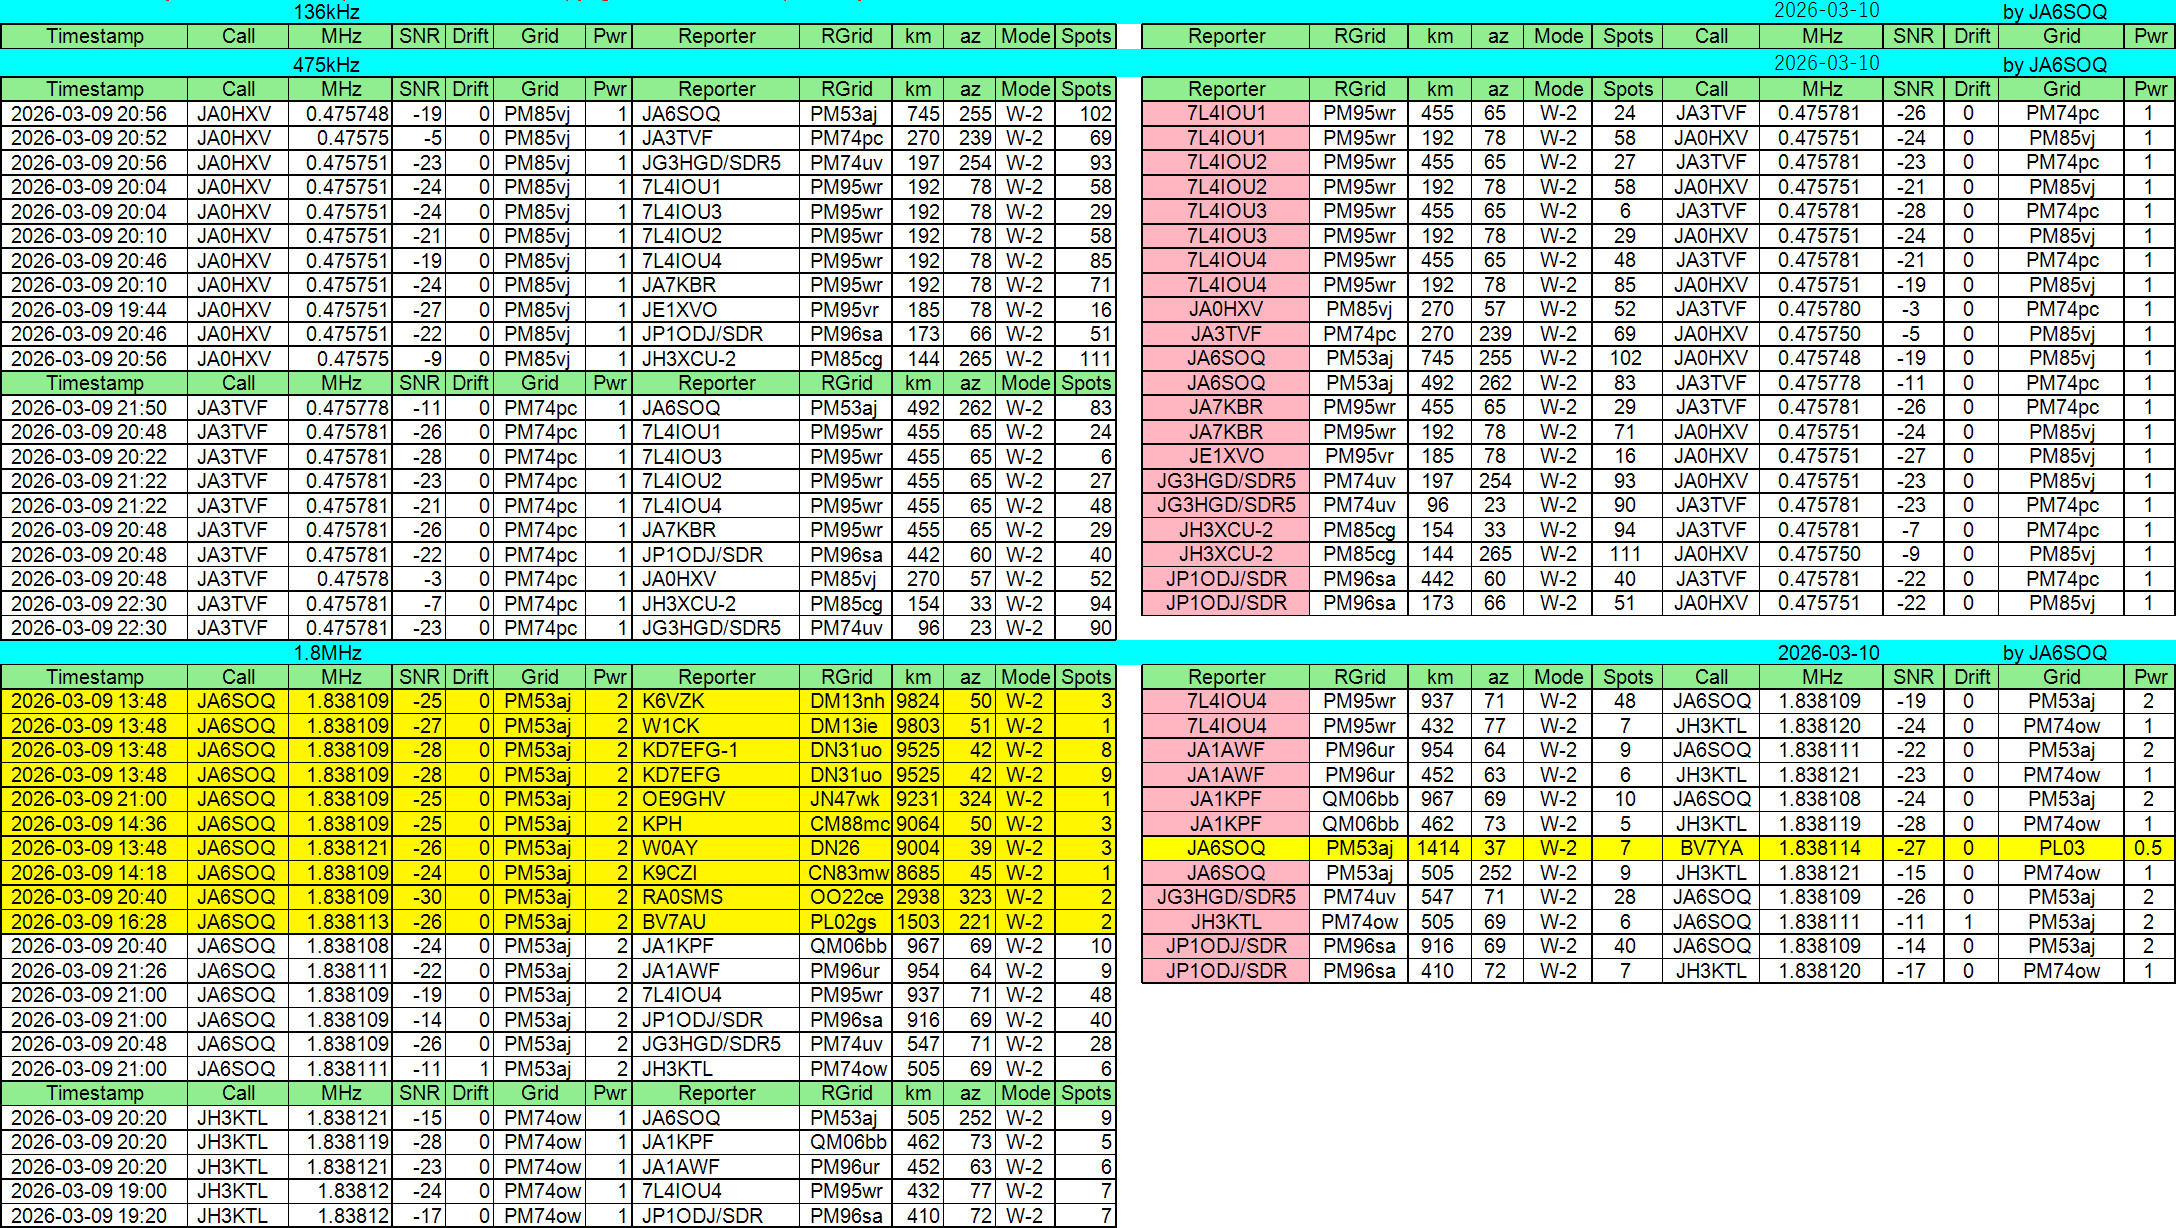Click the 475kHz band label
The image size is (2176, 1228).
click(x=326, y=65)
